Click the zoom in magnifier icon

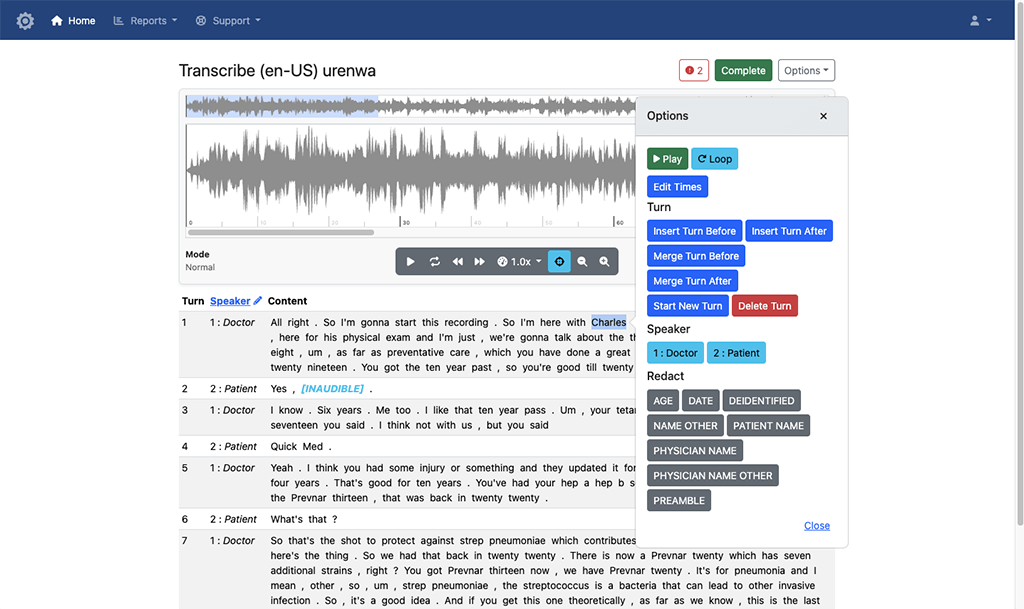pos(604,262)
